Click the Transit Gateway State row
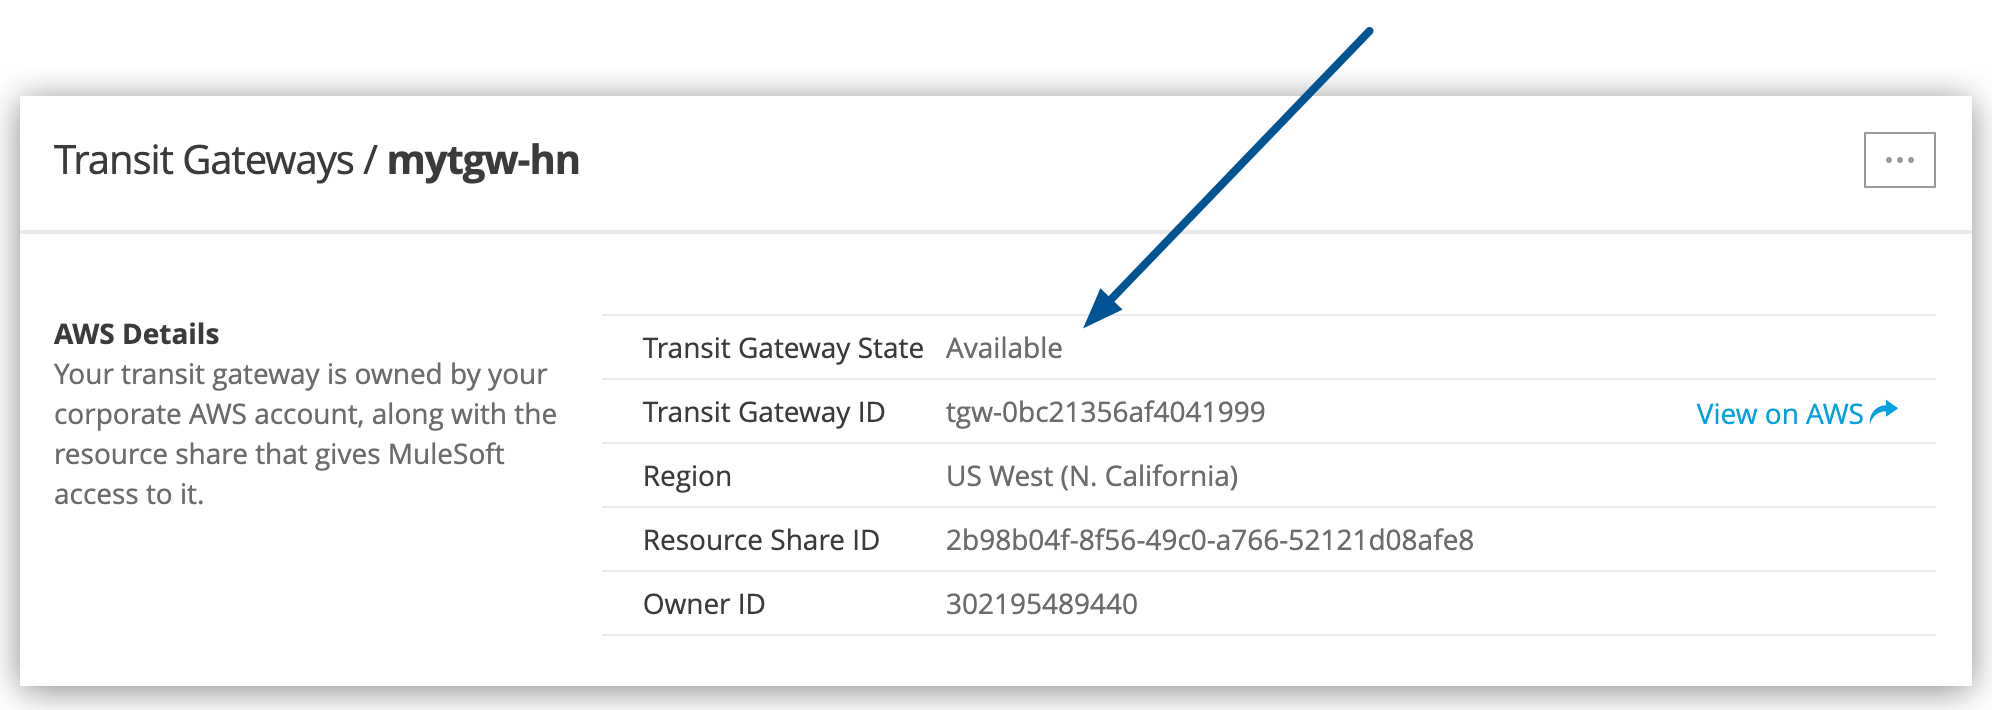Image resolution: width=1992 pixels, height=710 pixels. coord(783,348)
